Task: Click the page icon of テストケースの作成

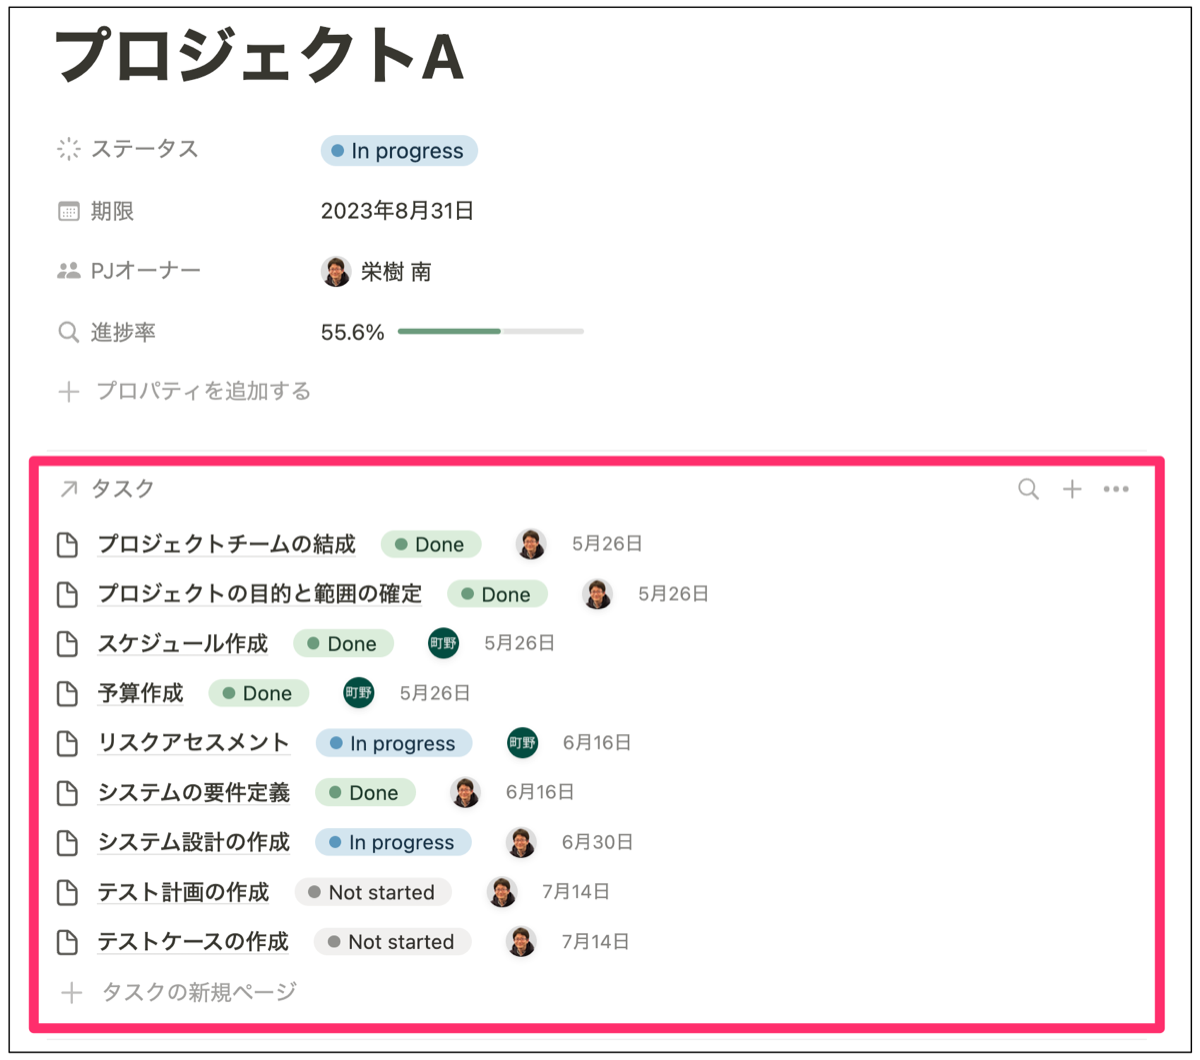Action: tap(67, 941)
